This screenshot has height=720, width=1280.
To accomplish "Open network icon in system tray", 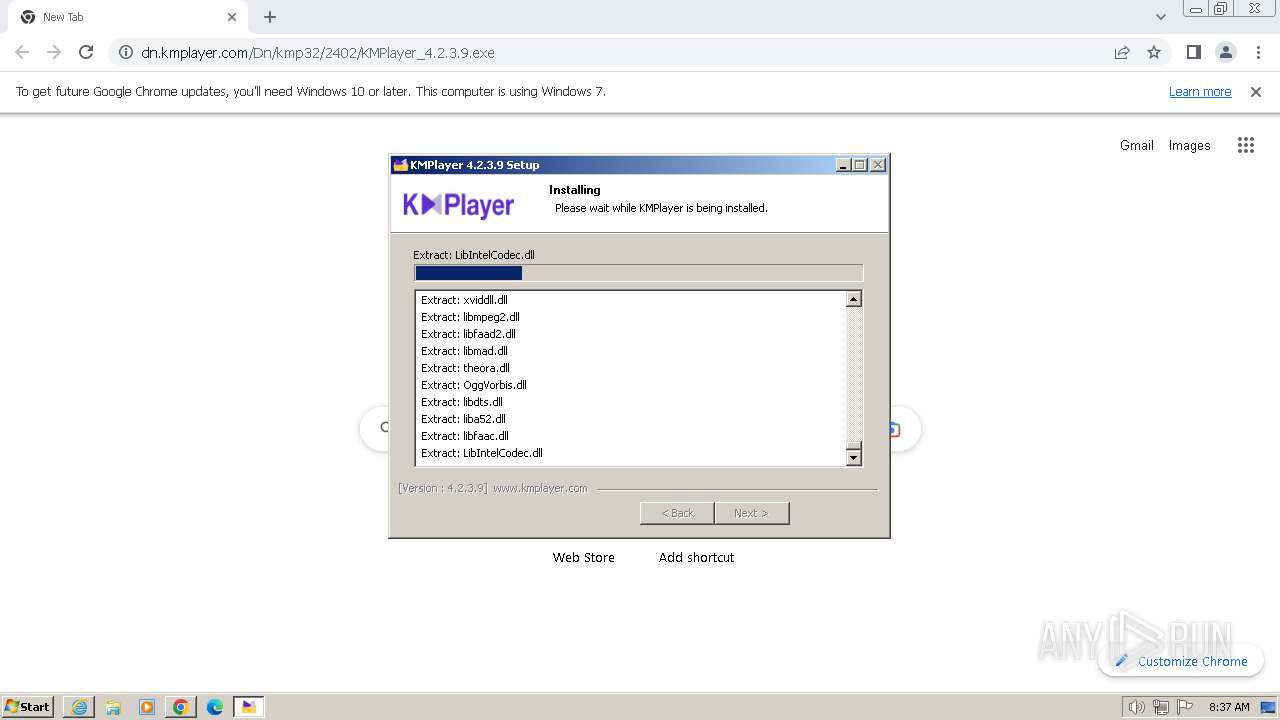I will click(1161, 707).
